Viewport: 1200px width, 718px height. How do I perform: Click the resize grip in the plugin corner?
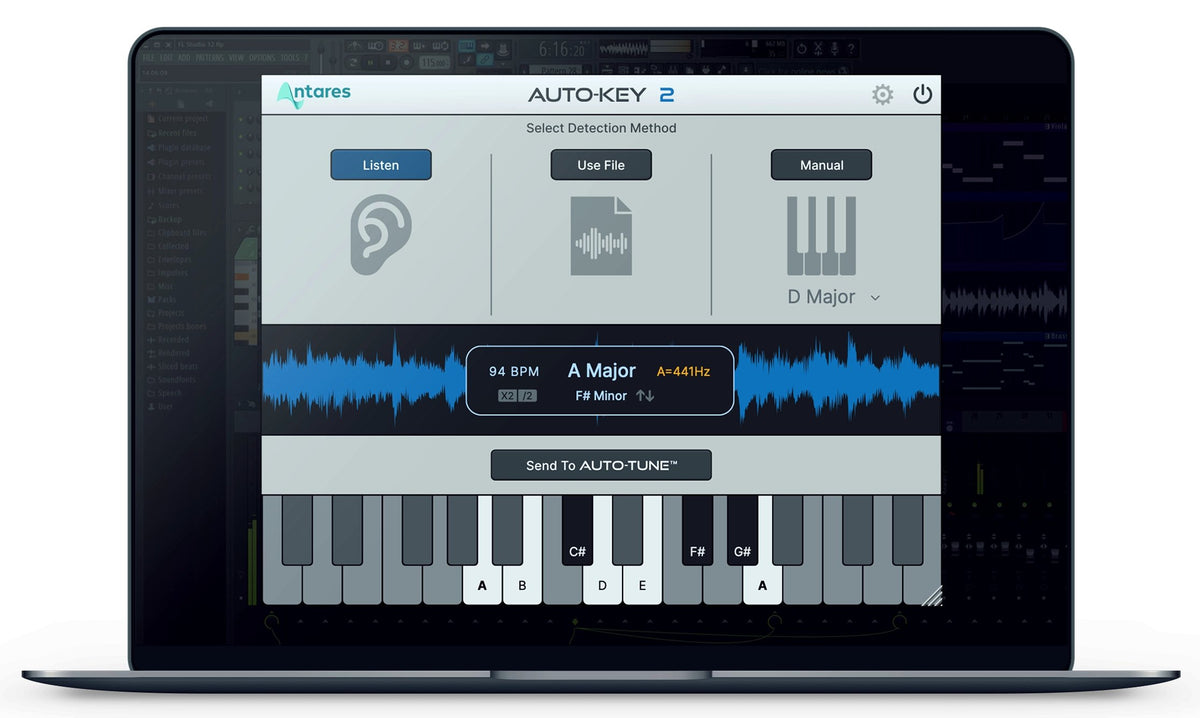tap(934, 596)
